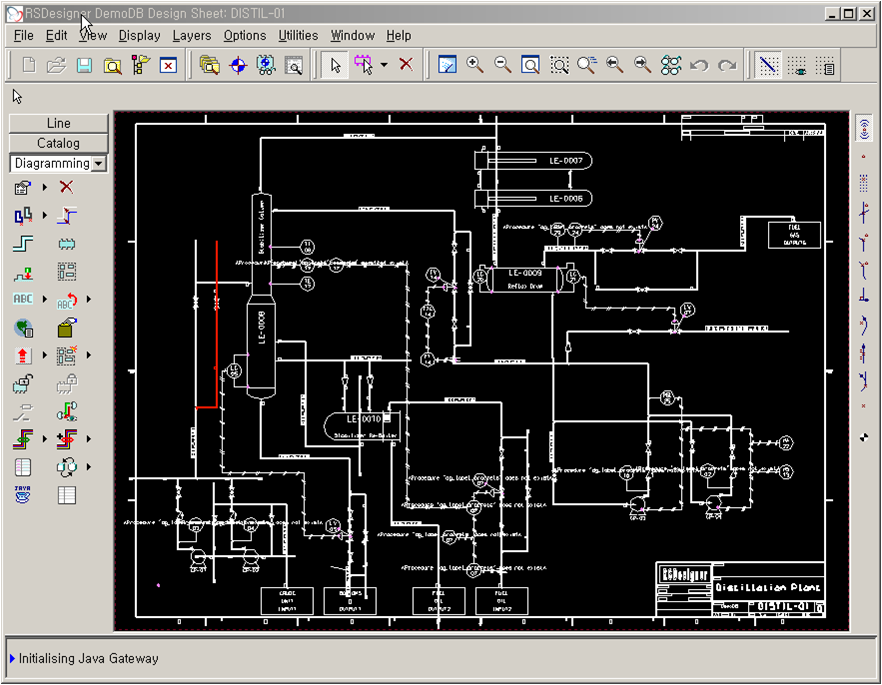Click the zoom next right-arrow magnifier
882x685 pixels.
click(x=643, y=65)
